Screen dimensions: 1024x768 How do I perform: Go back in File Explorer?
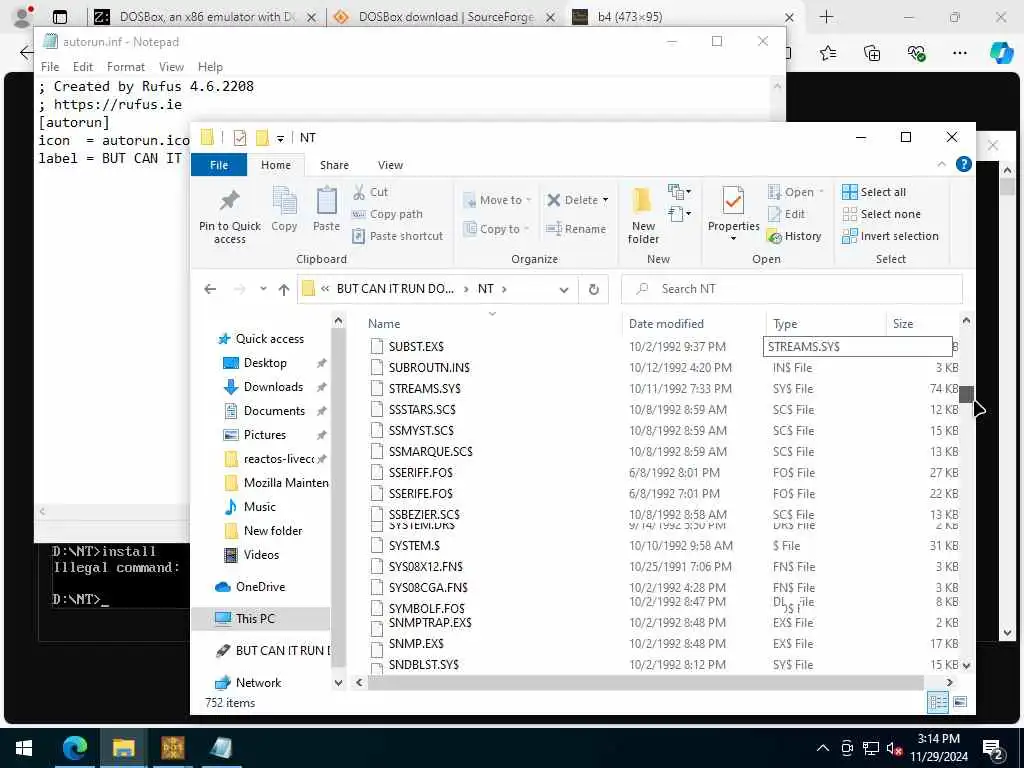210,289
